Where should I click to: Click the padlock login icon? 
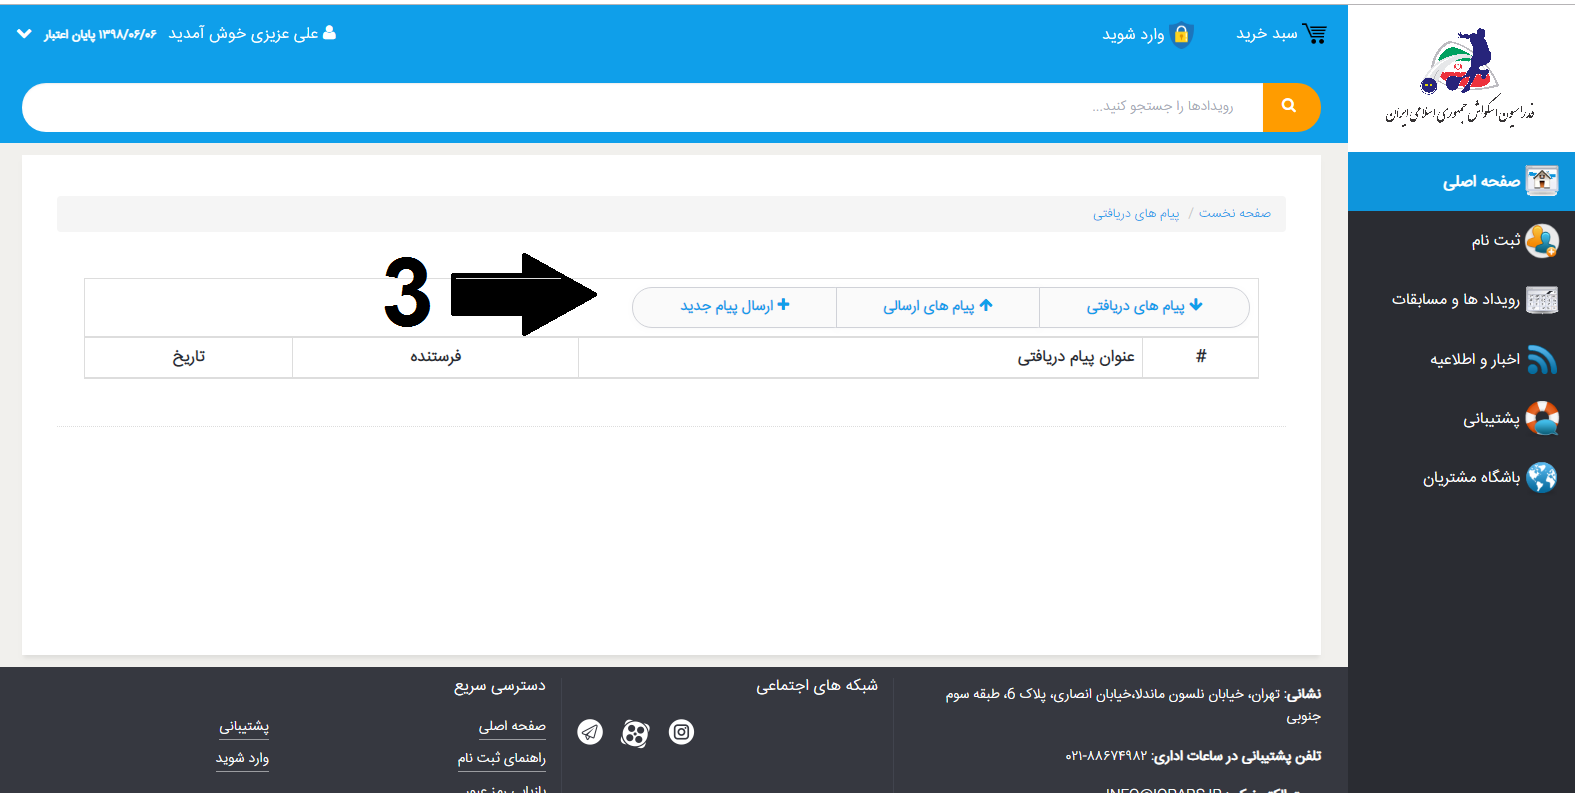[1181, 35]
